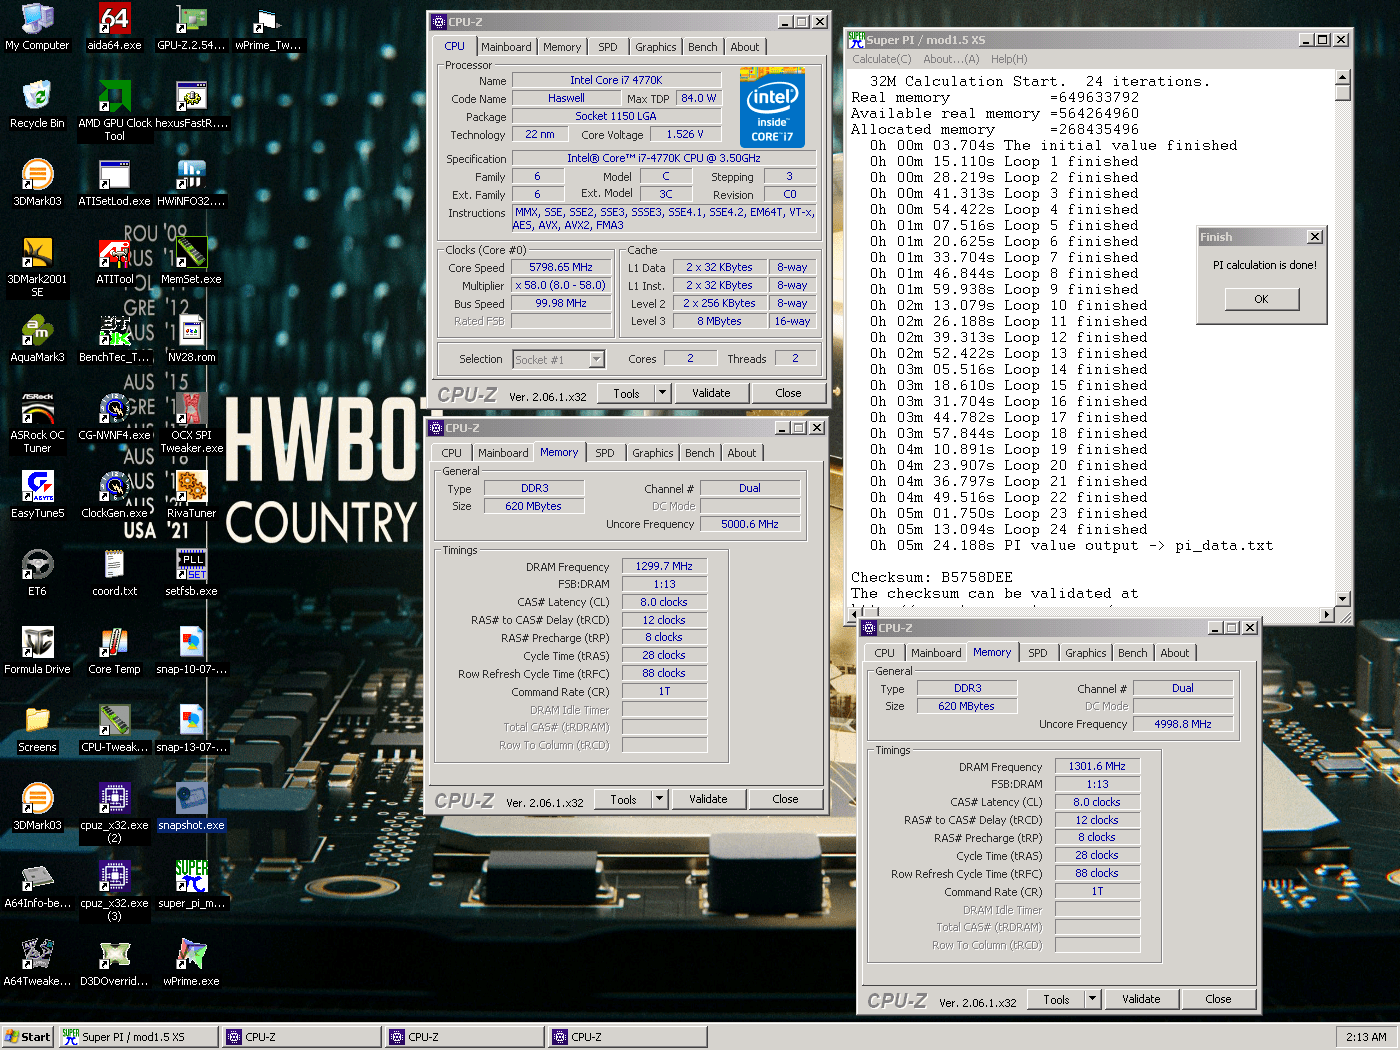Click Command Rate 1T in bottom-right CPU-Z
The image size is (1400, 1050).
click(x=1097, y=891)
